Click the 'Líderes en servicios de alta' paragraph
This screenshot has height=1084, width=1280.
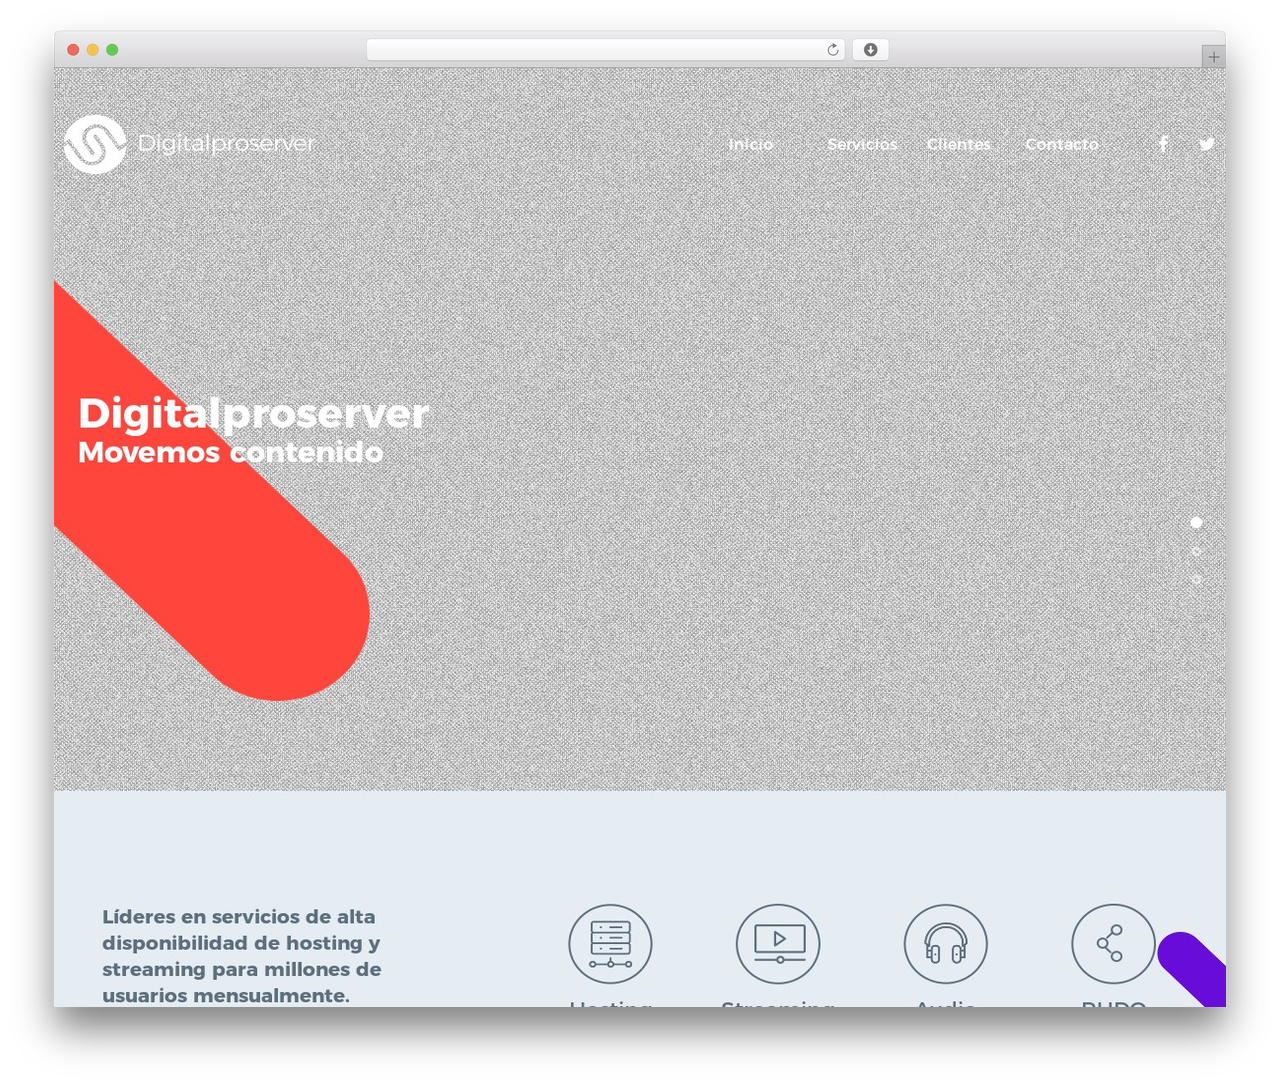pyautogui.click(x=242, y=956)
